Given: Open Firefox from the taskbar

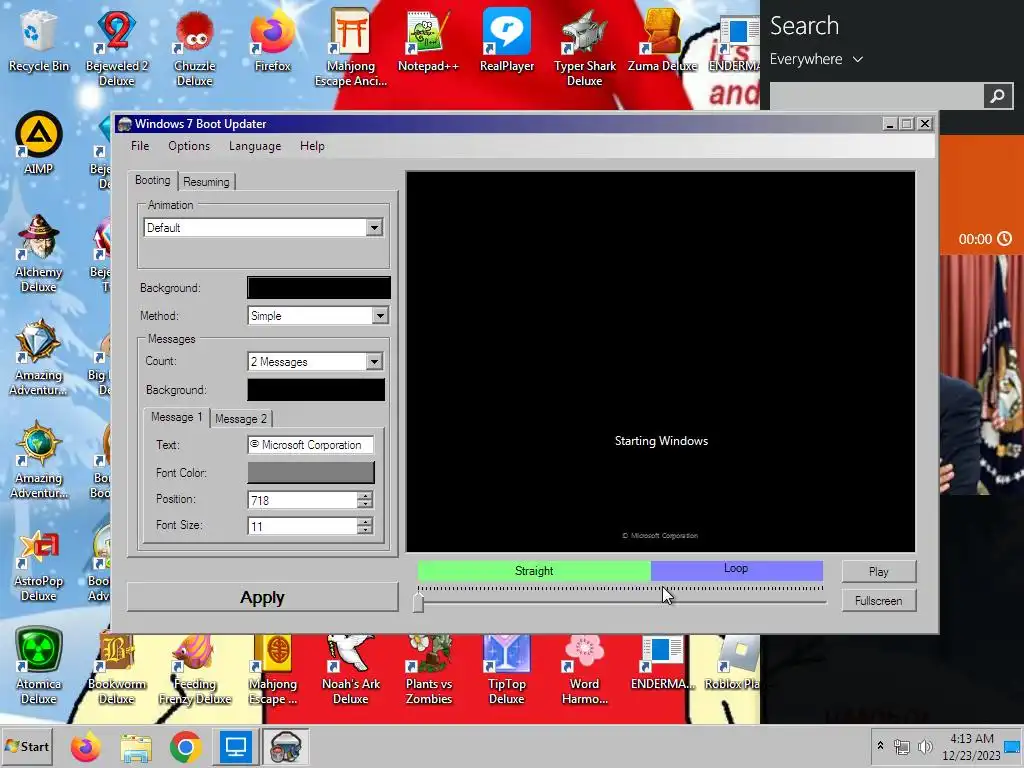Looking at the screenshot, I should [x=86, y=746].
